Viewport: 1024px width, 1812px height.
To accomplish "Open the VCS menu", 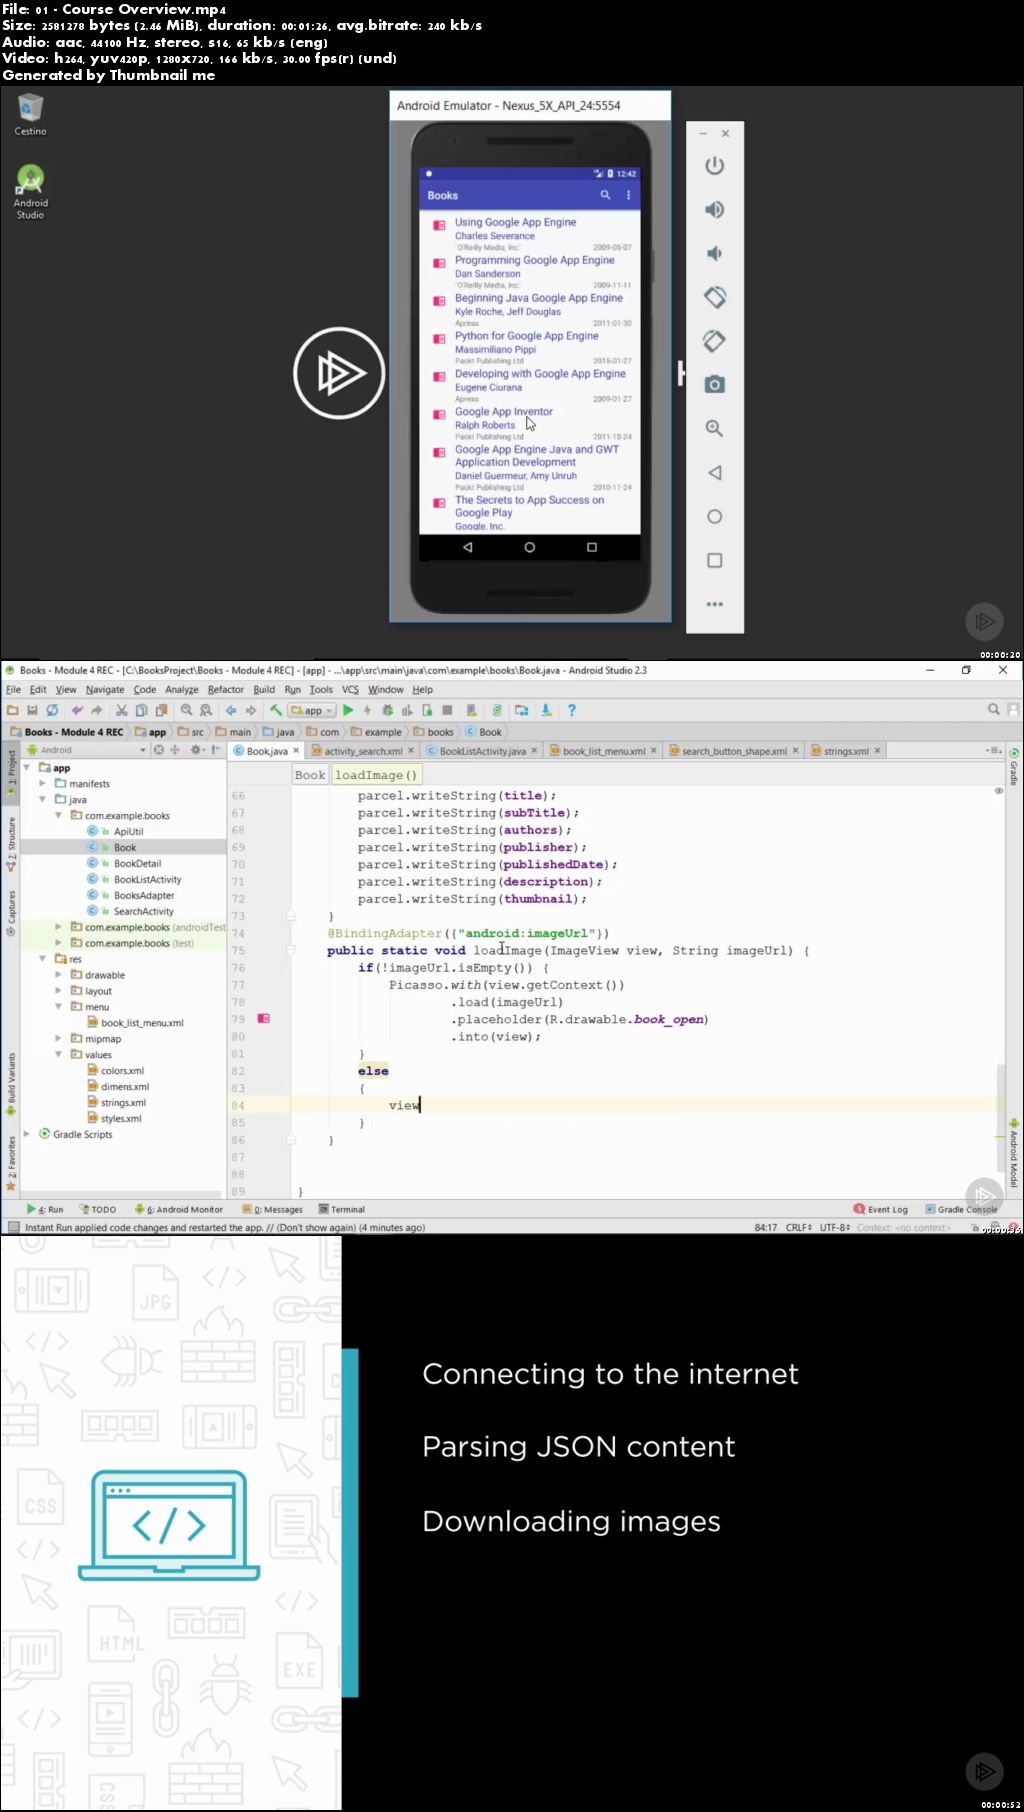I will [x=350, y=689].
